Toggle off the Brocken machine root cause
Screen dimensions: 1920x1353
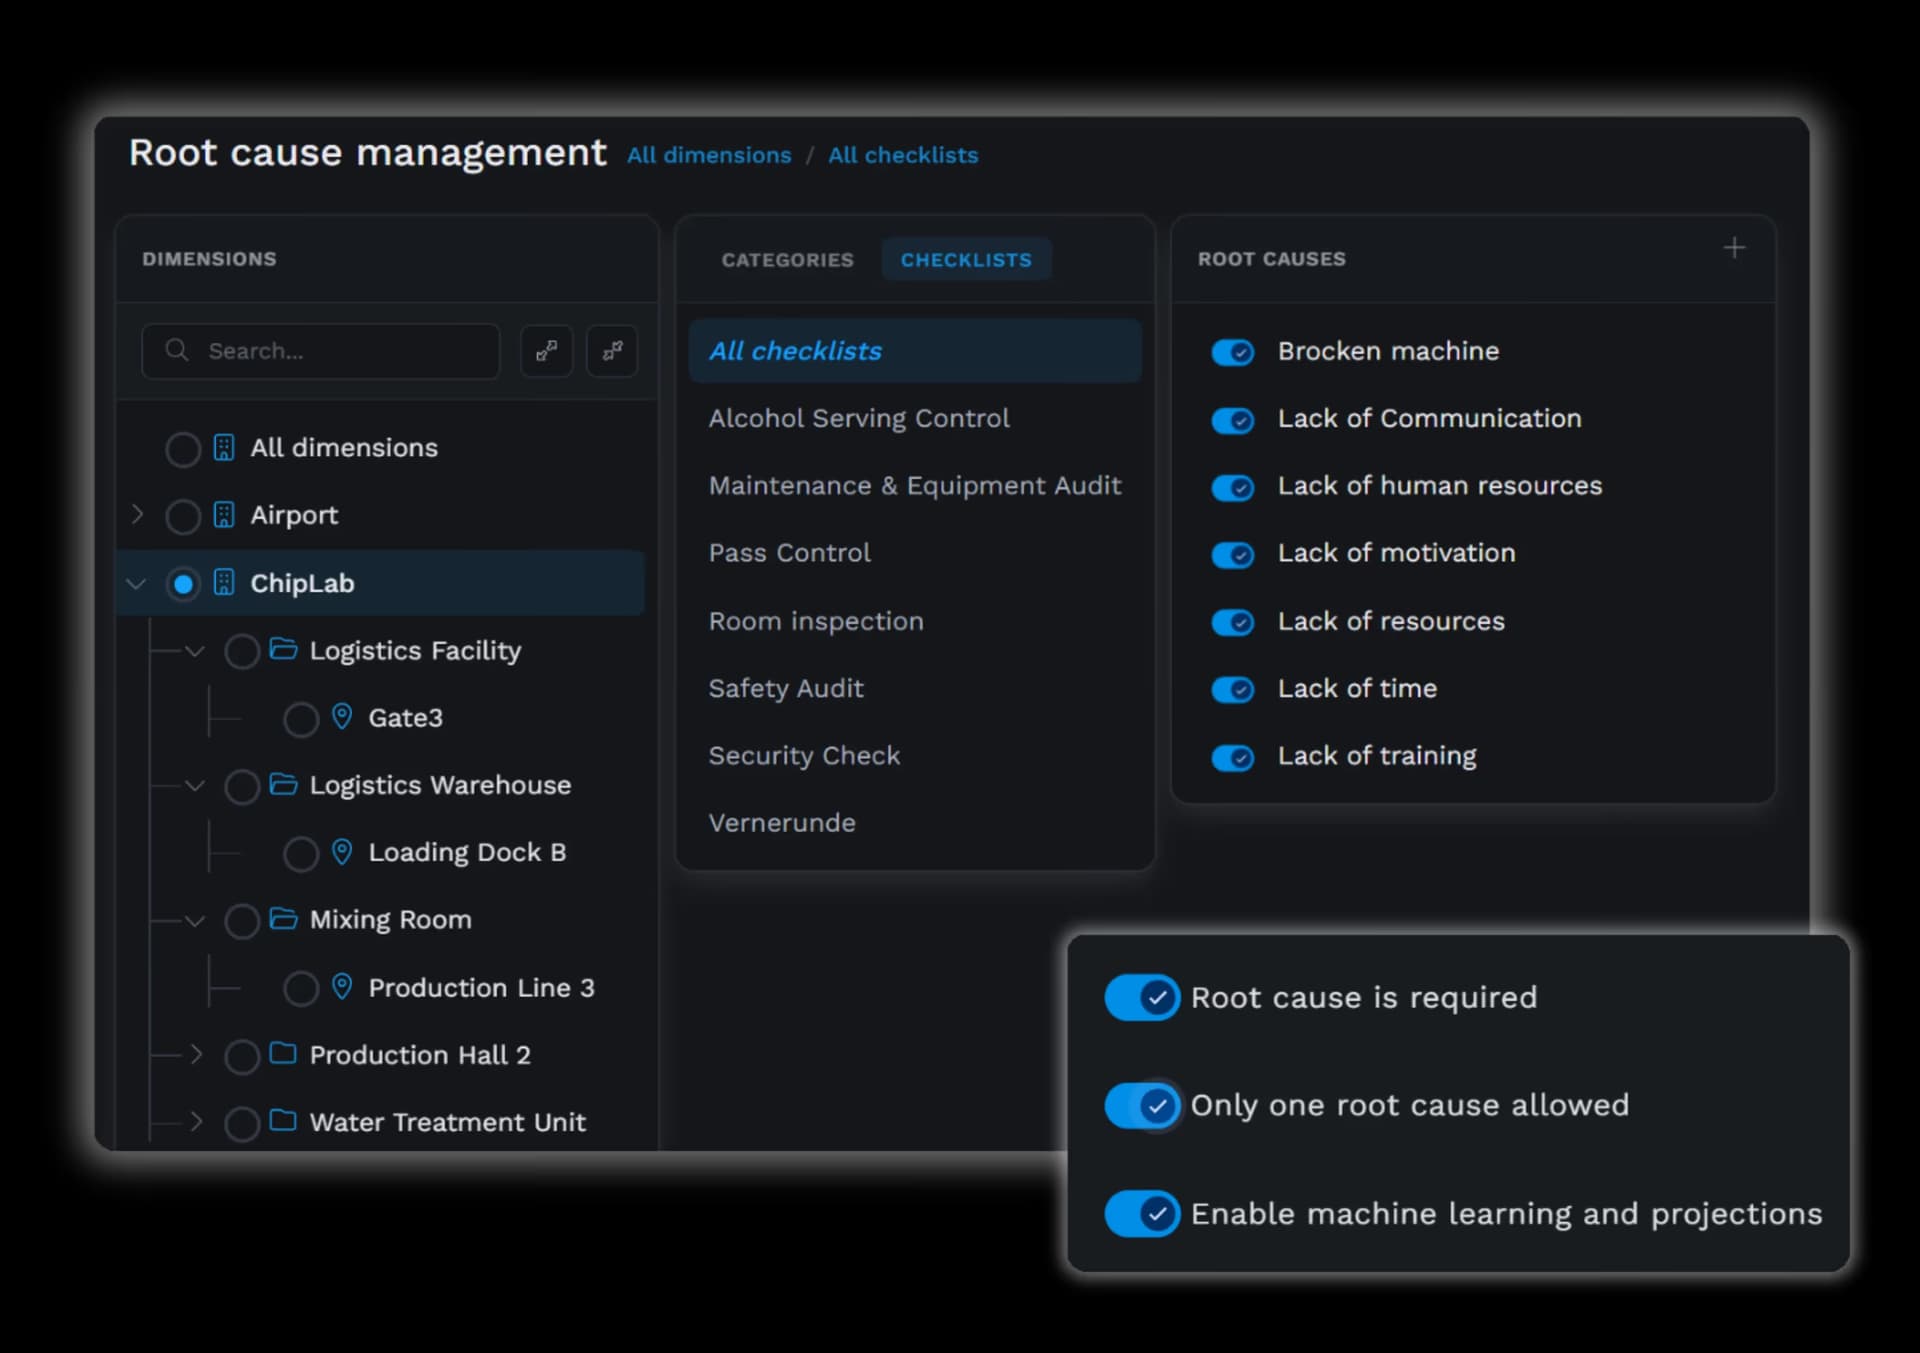1233,352
